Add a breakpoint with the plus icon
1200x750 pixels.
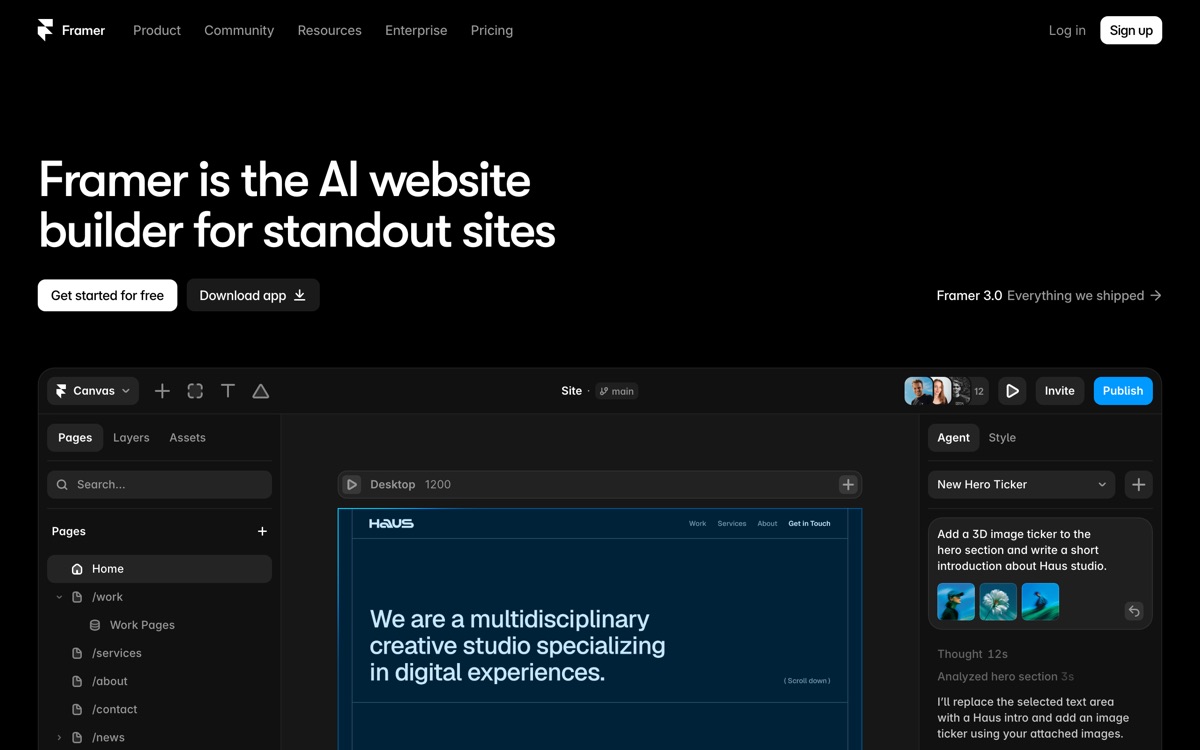pyautogui.click(x=848, y=484)
